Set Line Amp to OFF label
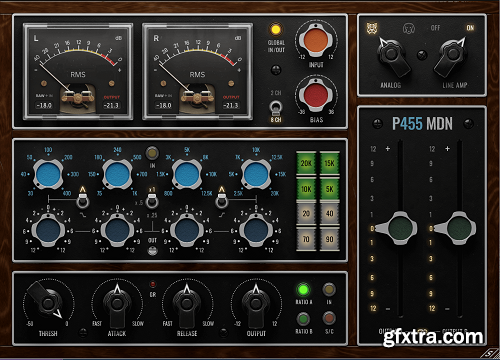The height and width of the screenshot is (360, 500). coord(435,28)
